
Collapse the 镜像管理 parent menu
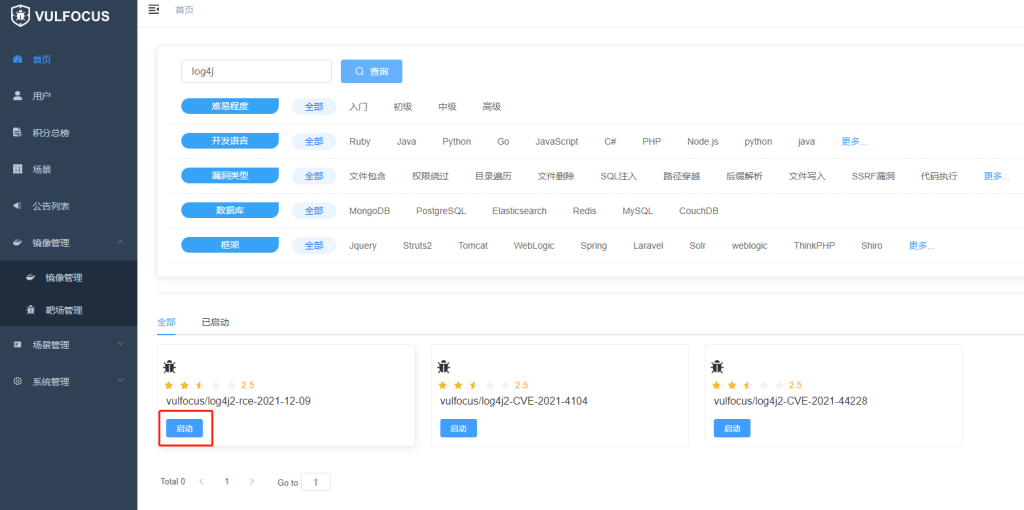69,242
